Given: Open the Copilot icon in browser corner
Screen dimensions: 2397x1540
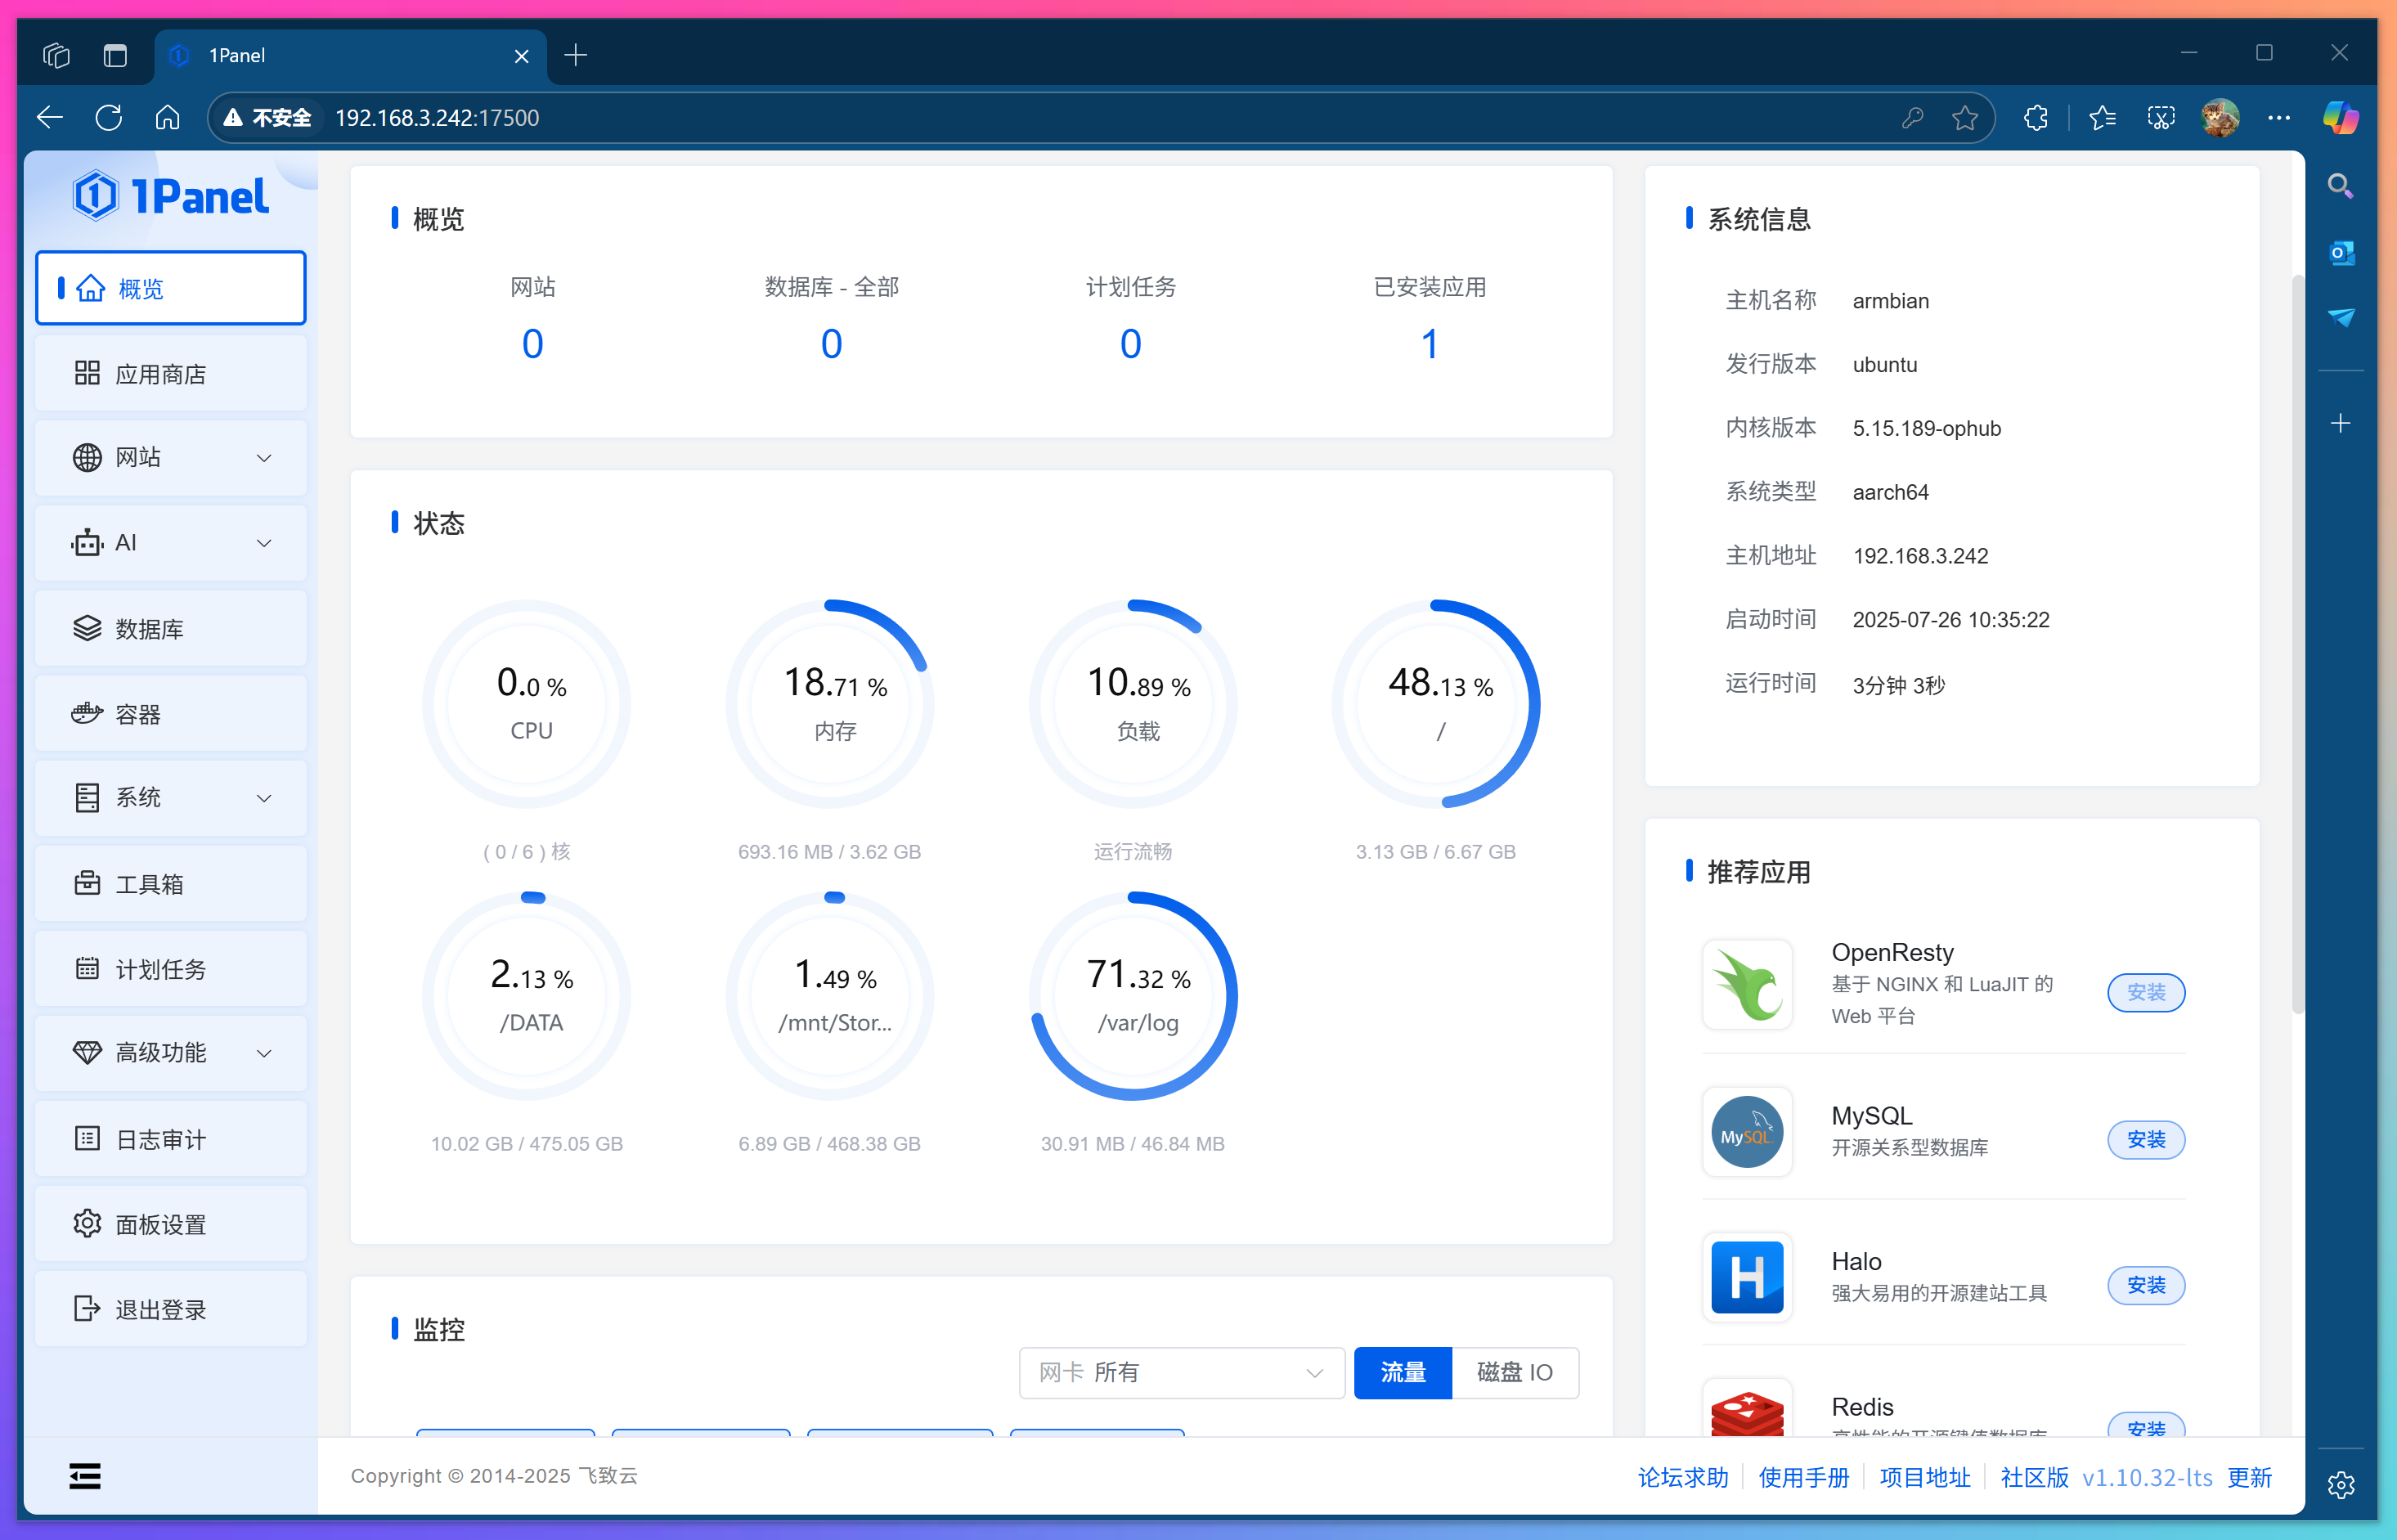Looking at the screenshot, I should [2340, 118].
